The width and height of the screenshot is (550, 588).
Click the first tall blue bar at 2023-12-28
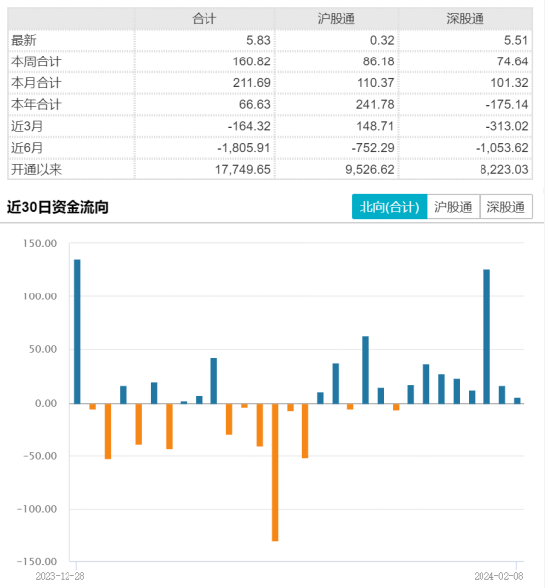[x=77, y=332]
